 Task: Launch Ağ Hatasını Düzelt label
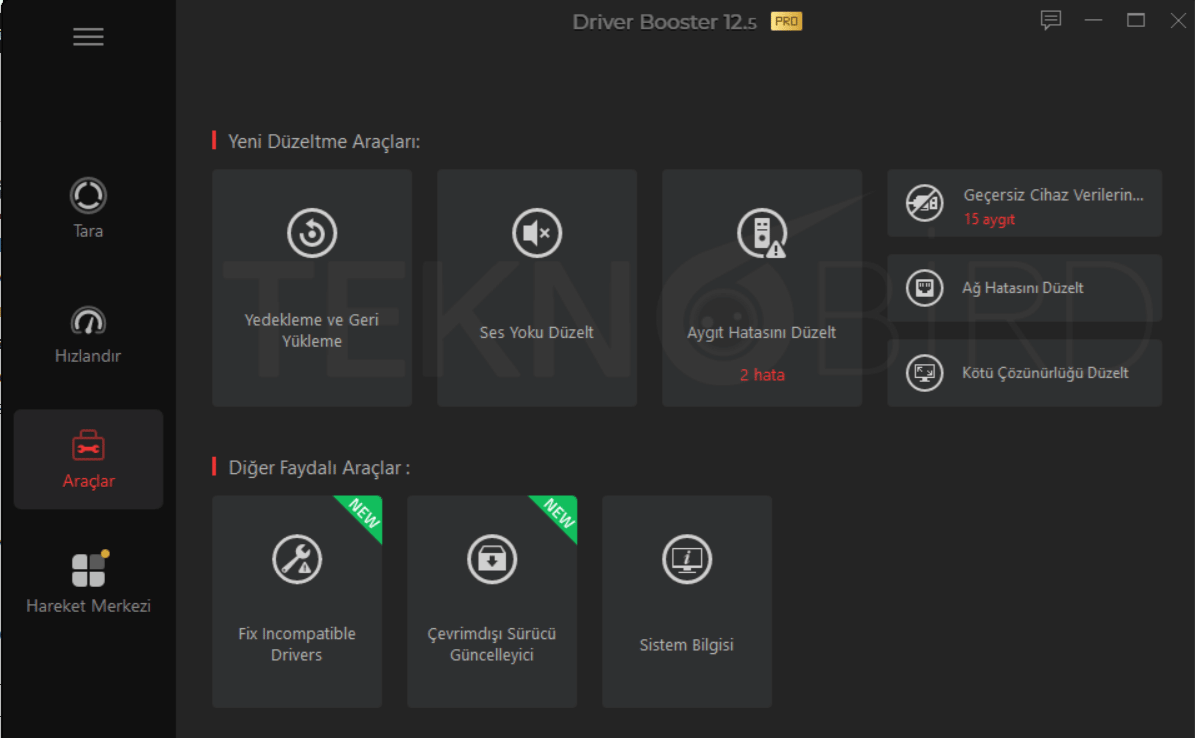[1022, 288]
